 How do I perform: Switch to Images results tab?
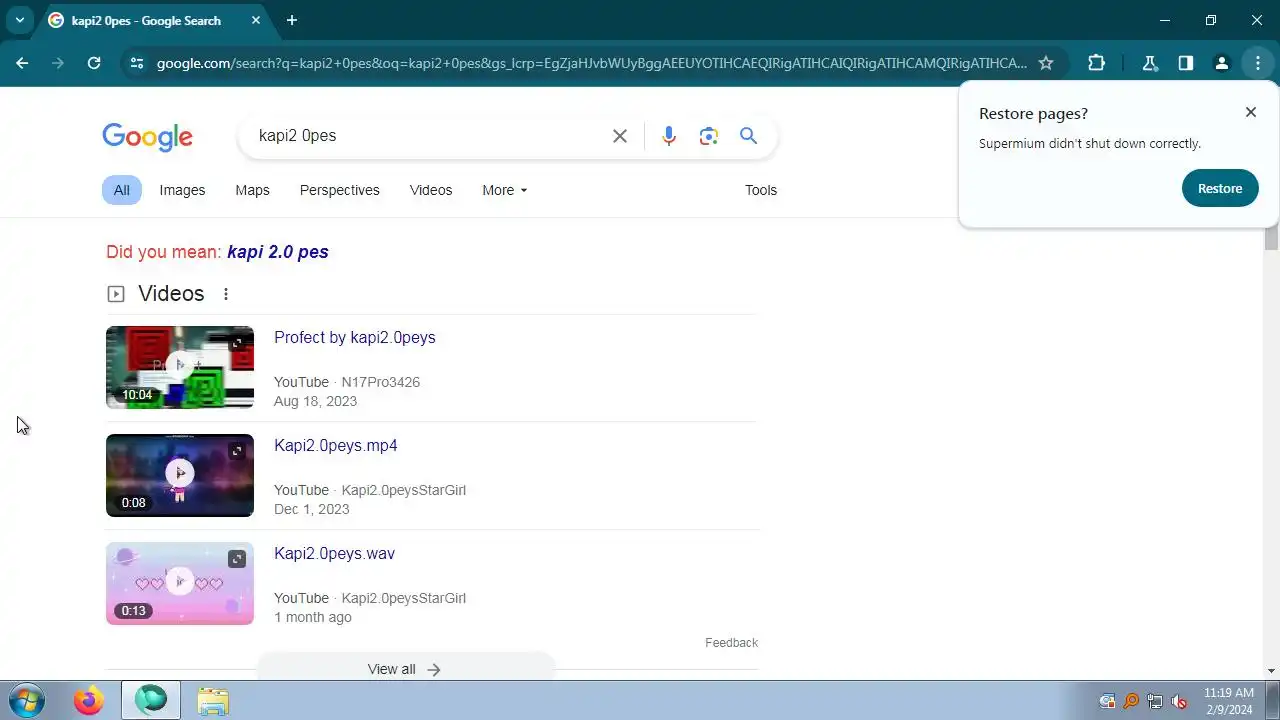(x=182, y=190)
